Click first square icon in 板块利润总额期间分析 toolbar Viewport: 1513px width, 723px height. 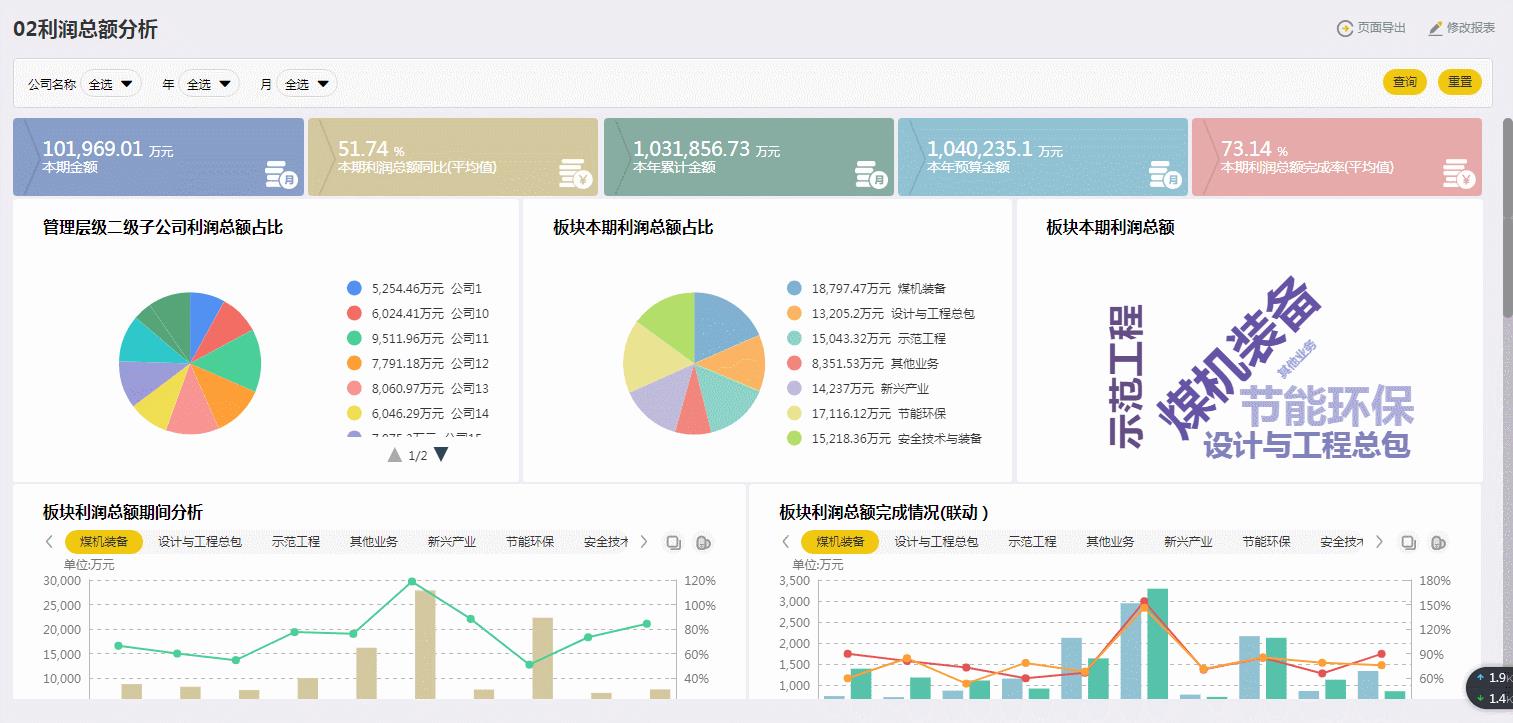click(x=674, y=542)
